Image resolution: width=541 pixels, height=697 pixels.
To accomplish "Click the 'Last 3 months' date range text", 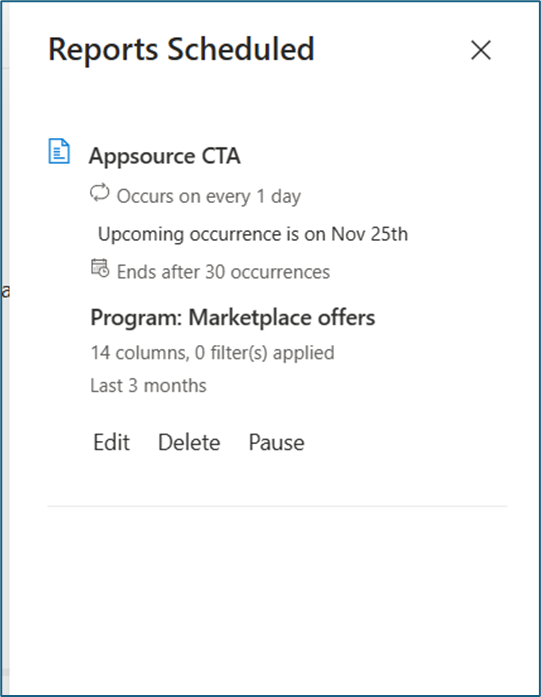I will click(x=148, y=385).
